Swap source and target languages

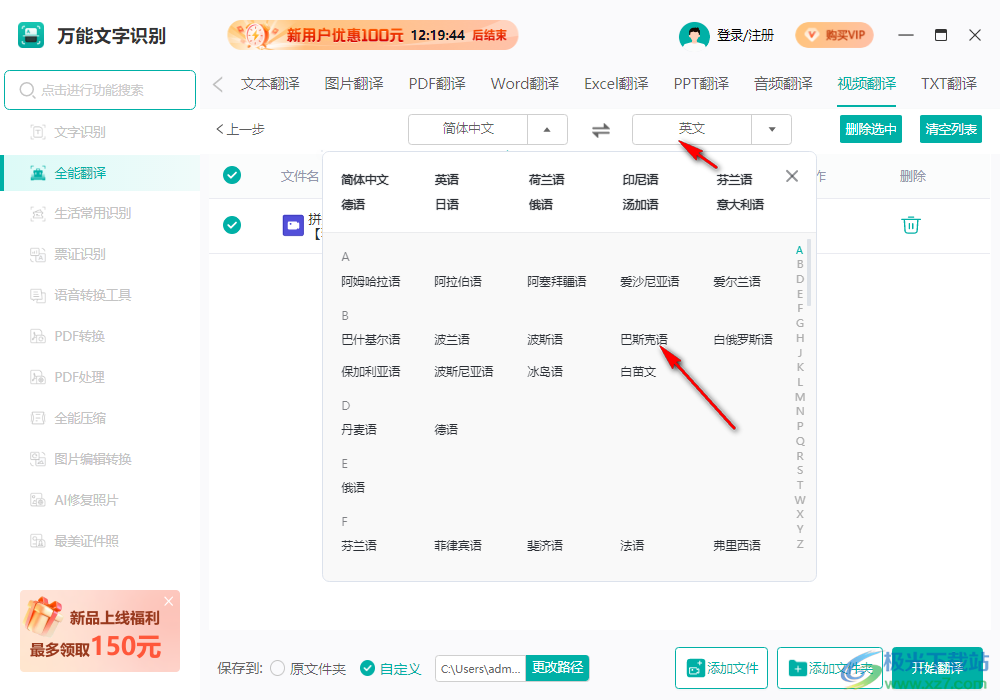[600, 130]
